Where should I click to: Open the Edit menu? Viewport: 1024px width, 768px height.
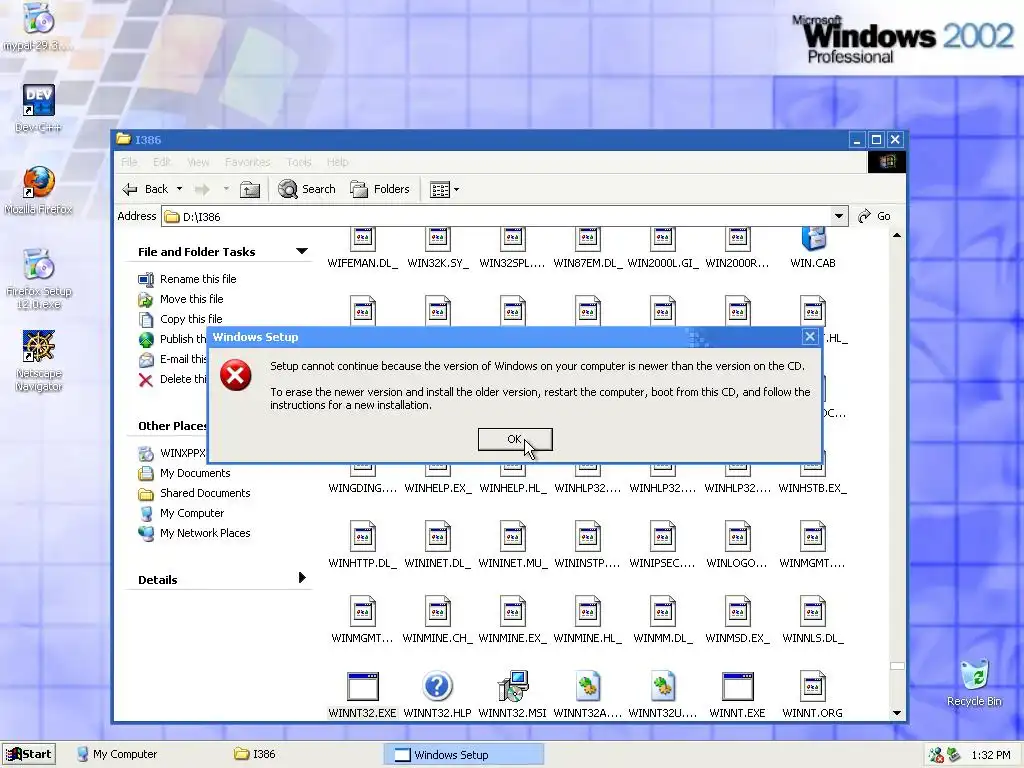161,162
